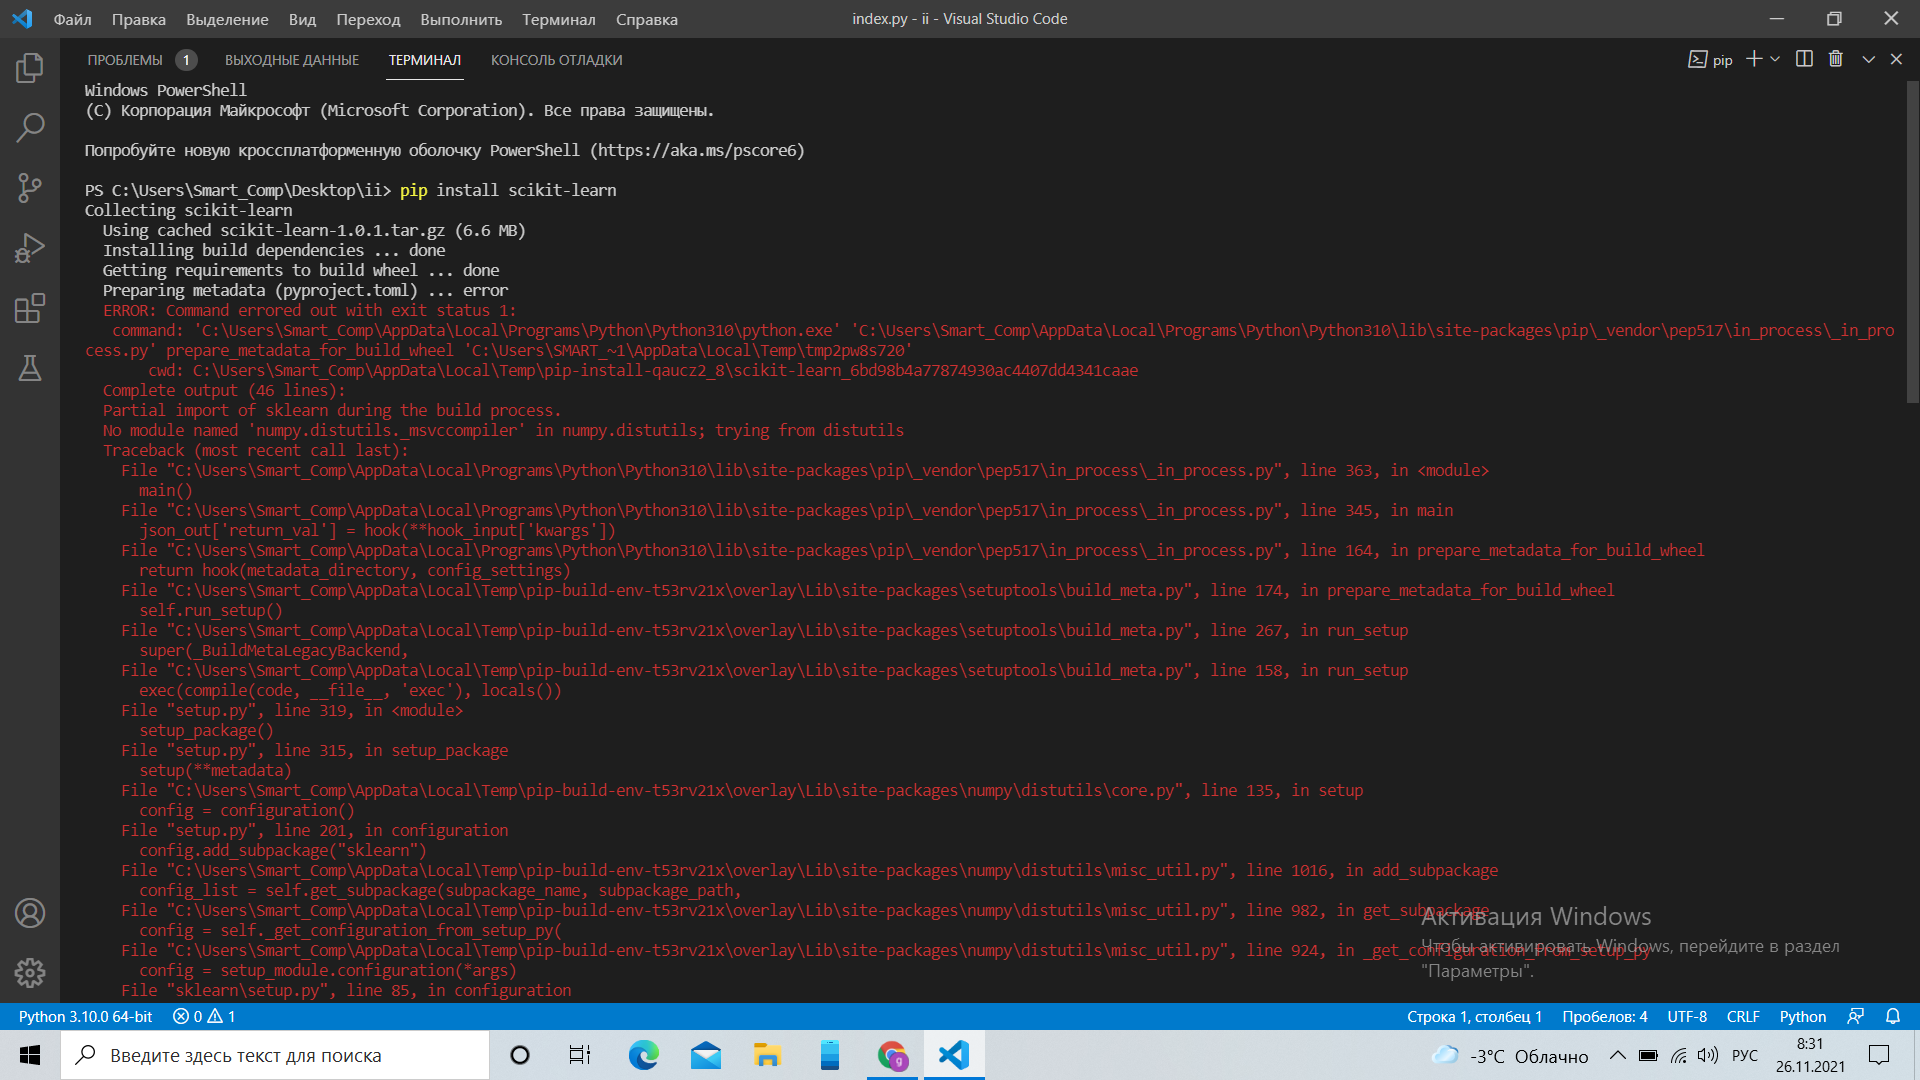Select Python 3.10.0 64-bit interpreter
The height and width of the screenshot is (1080, 1920).
point(85,1016)
